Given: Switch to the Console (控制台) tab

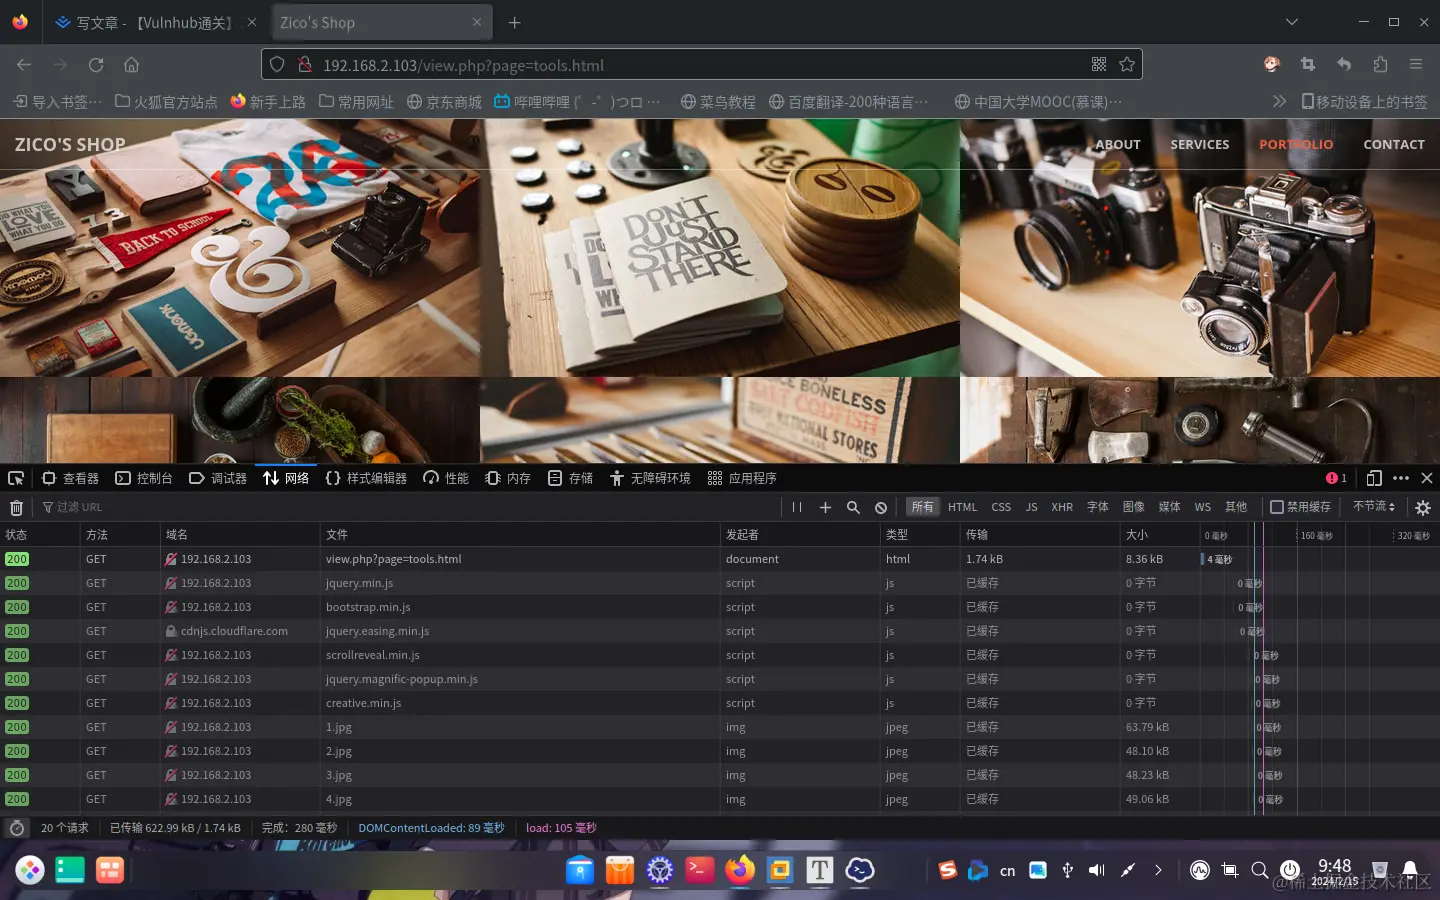Looking at the screenshot, I should coord(144,478).
